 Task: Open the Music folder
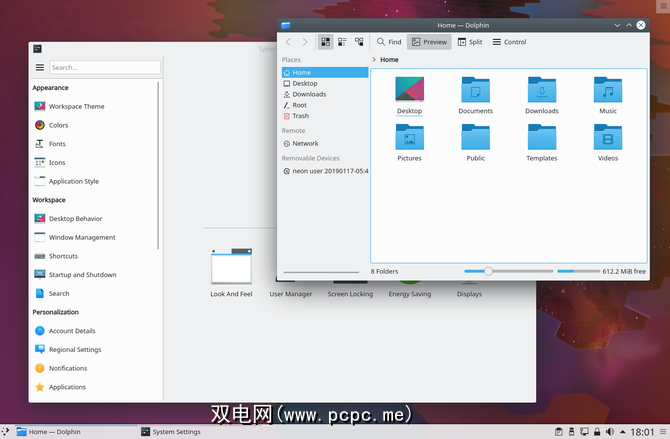(x=607, y=95)
